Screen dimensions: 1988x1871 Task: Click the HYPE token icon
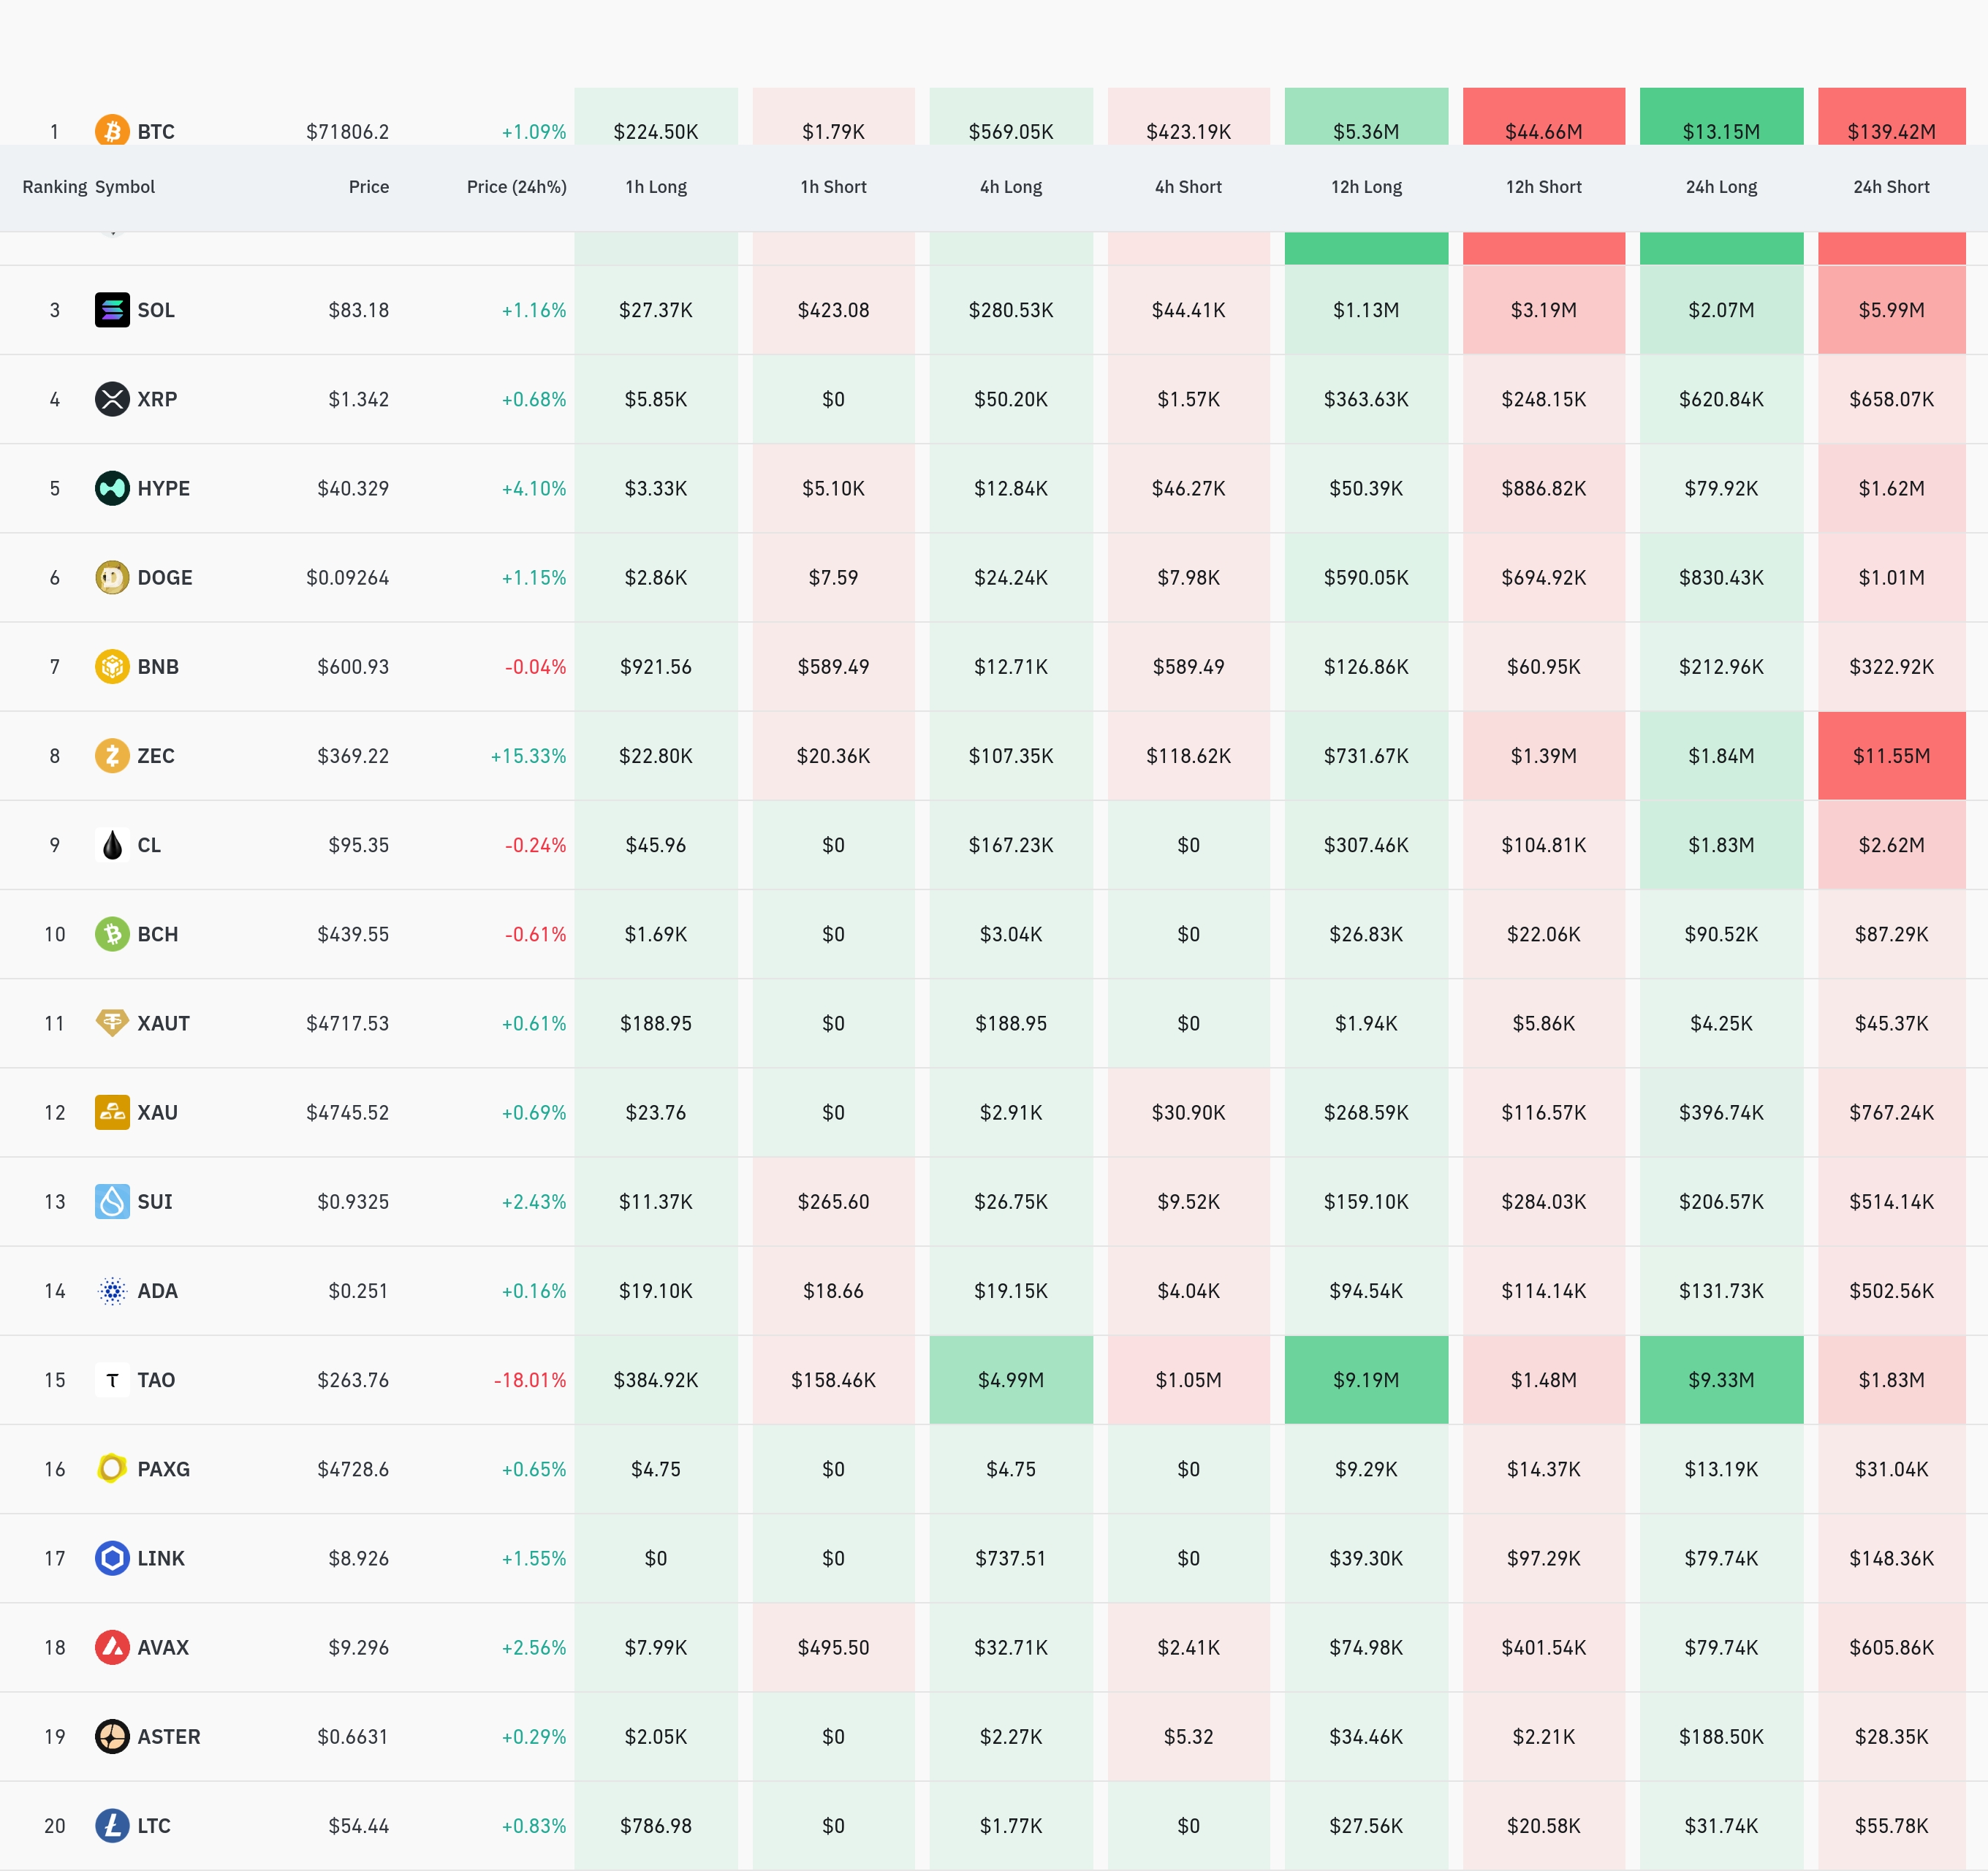coord(112,488)
